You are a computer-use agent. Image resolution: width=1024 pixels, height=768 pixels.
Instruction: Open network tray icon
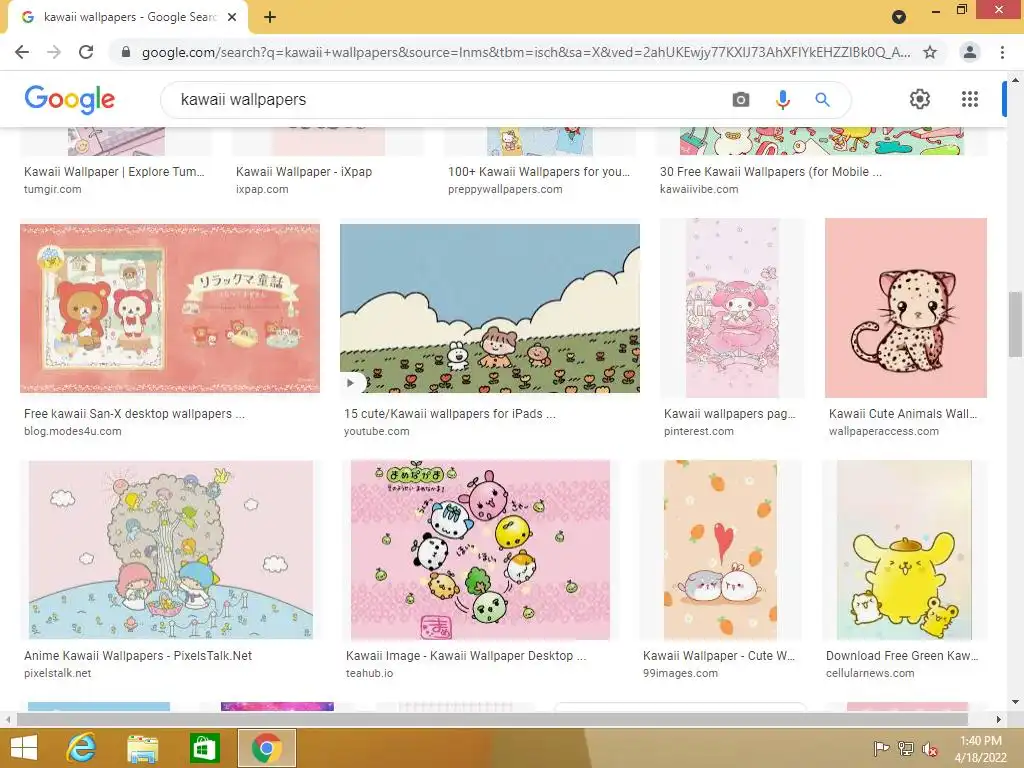tap(905, 748)
